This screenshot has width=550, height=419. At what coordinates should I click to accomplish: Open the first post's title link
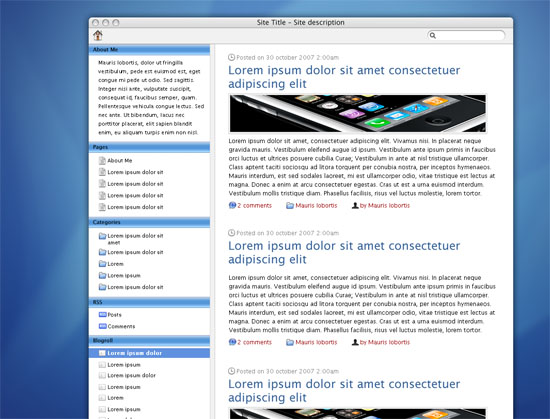344,77
